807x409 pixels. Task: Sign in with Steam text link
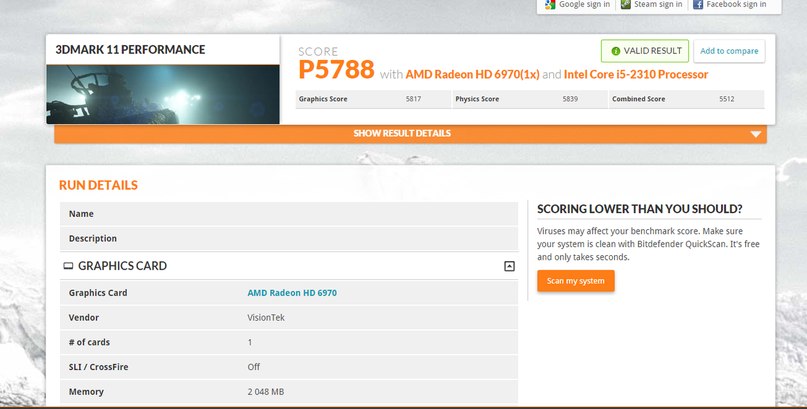click(x=658, y=4)
